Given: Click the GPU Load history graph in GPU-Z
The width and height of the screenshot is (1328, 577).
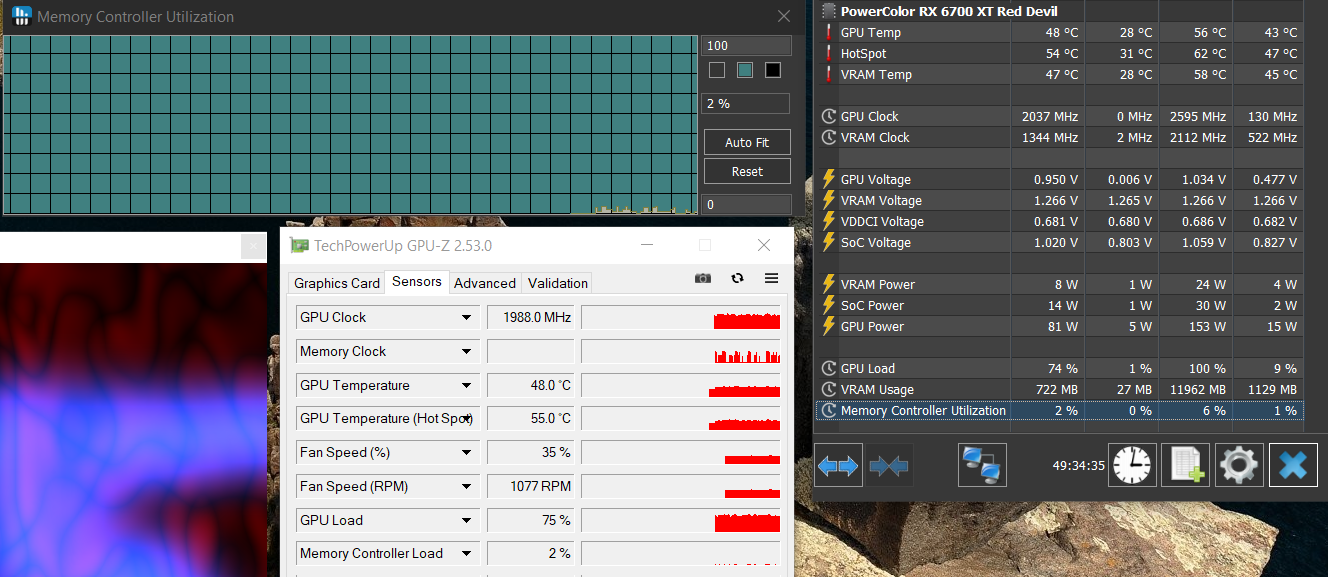Looking at the screenshot, I should click(x=681, y=520).
